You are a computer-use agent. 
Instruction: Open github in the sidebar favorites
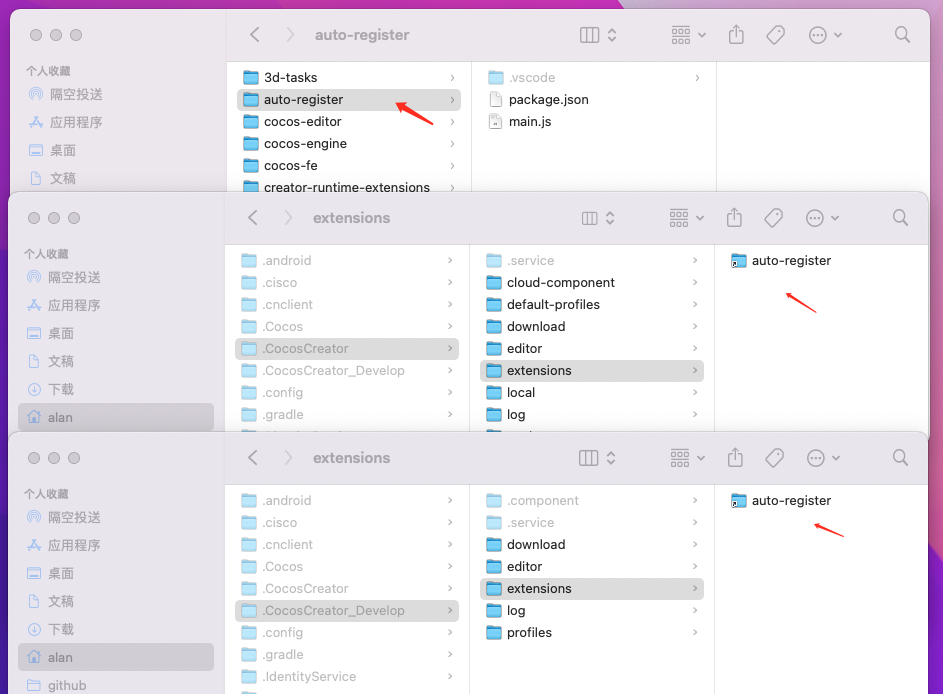(x=67, y=685)
